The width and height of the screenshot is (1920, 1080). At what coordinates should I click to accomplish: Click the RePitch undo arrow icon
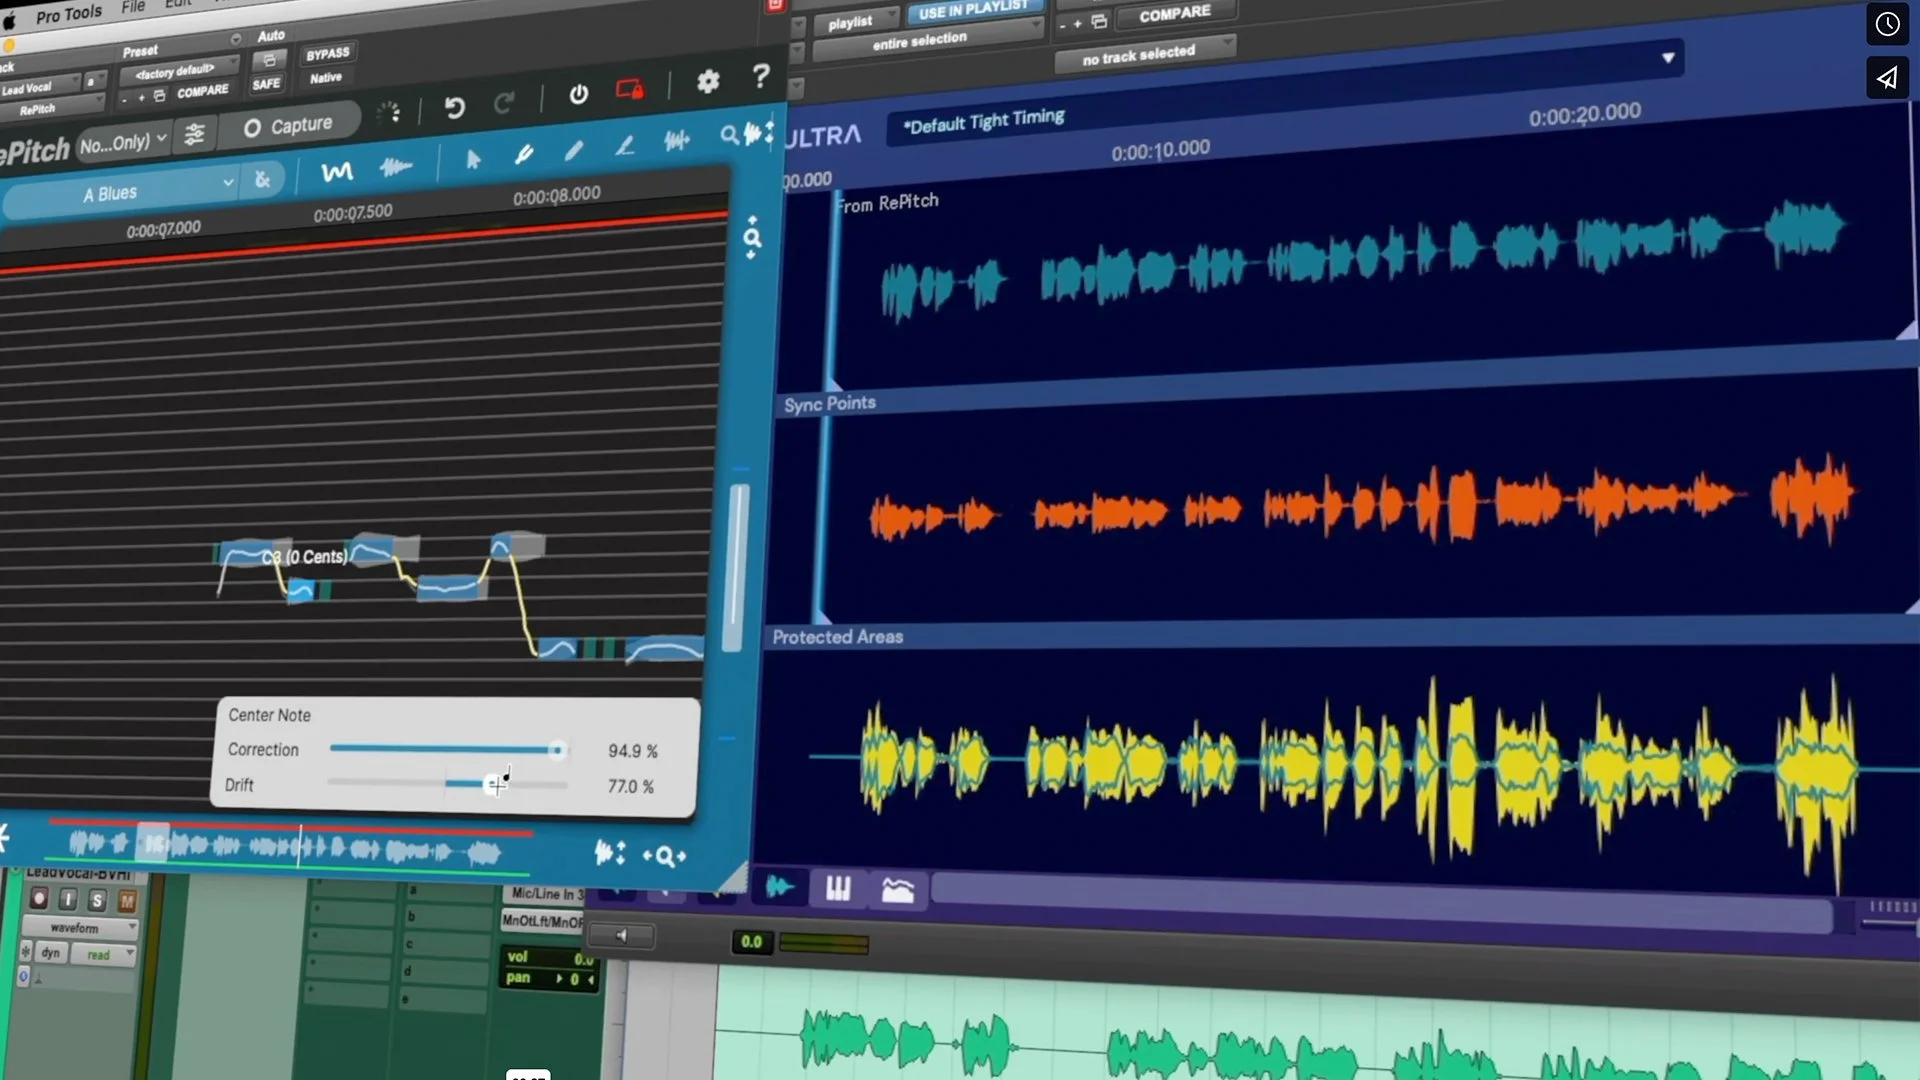(455, 107)
